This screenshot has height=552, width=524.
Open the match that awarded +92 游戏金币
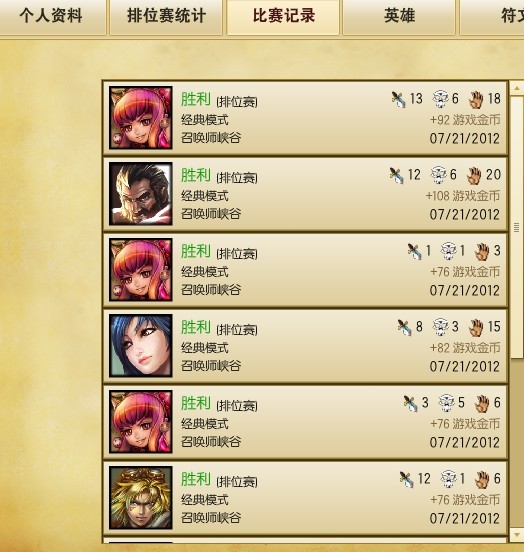pyautogui.click(x=305, y=118)
